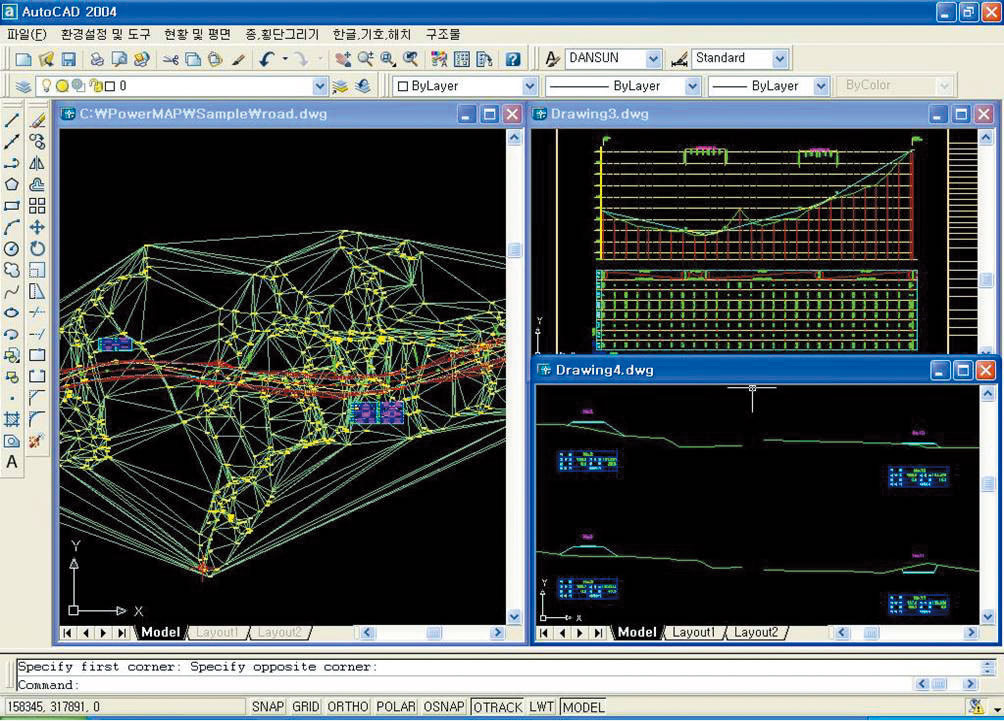Viewport: 1004px width, 721px height.
Task: Toggle ORTHO mode on the status bar
Action: point(347,707)
